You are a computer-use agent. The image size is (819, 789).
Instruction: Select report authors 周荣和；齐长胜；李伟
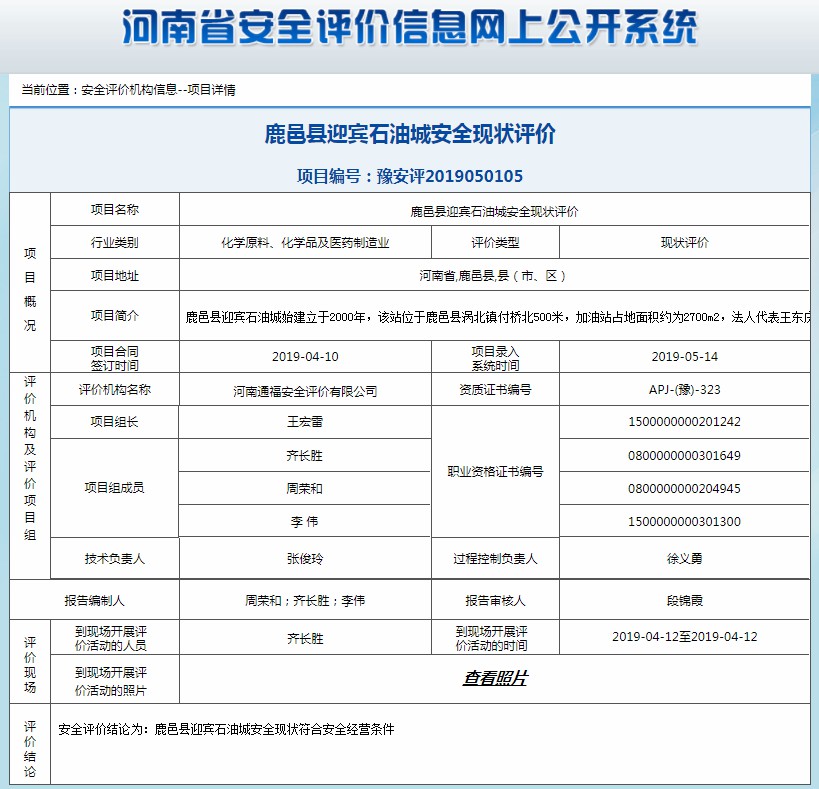(x=305, y=600)
